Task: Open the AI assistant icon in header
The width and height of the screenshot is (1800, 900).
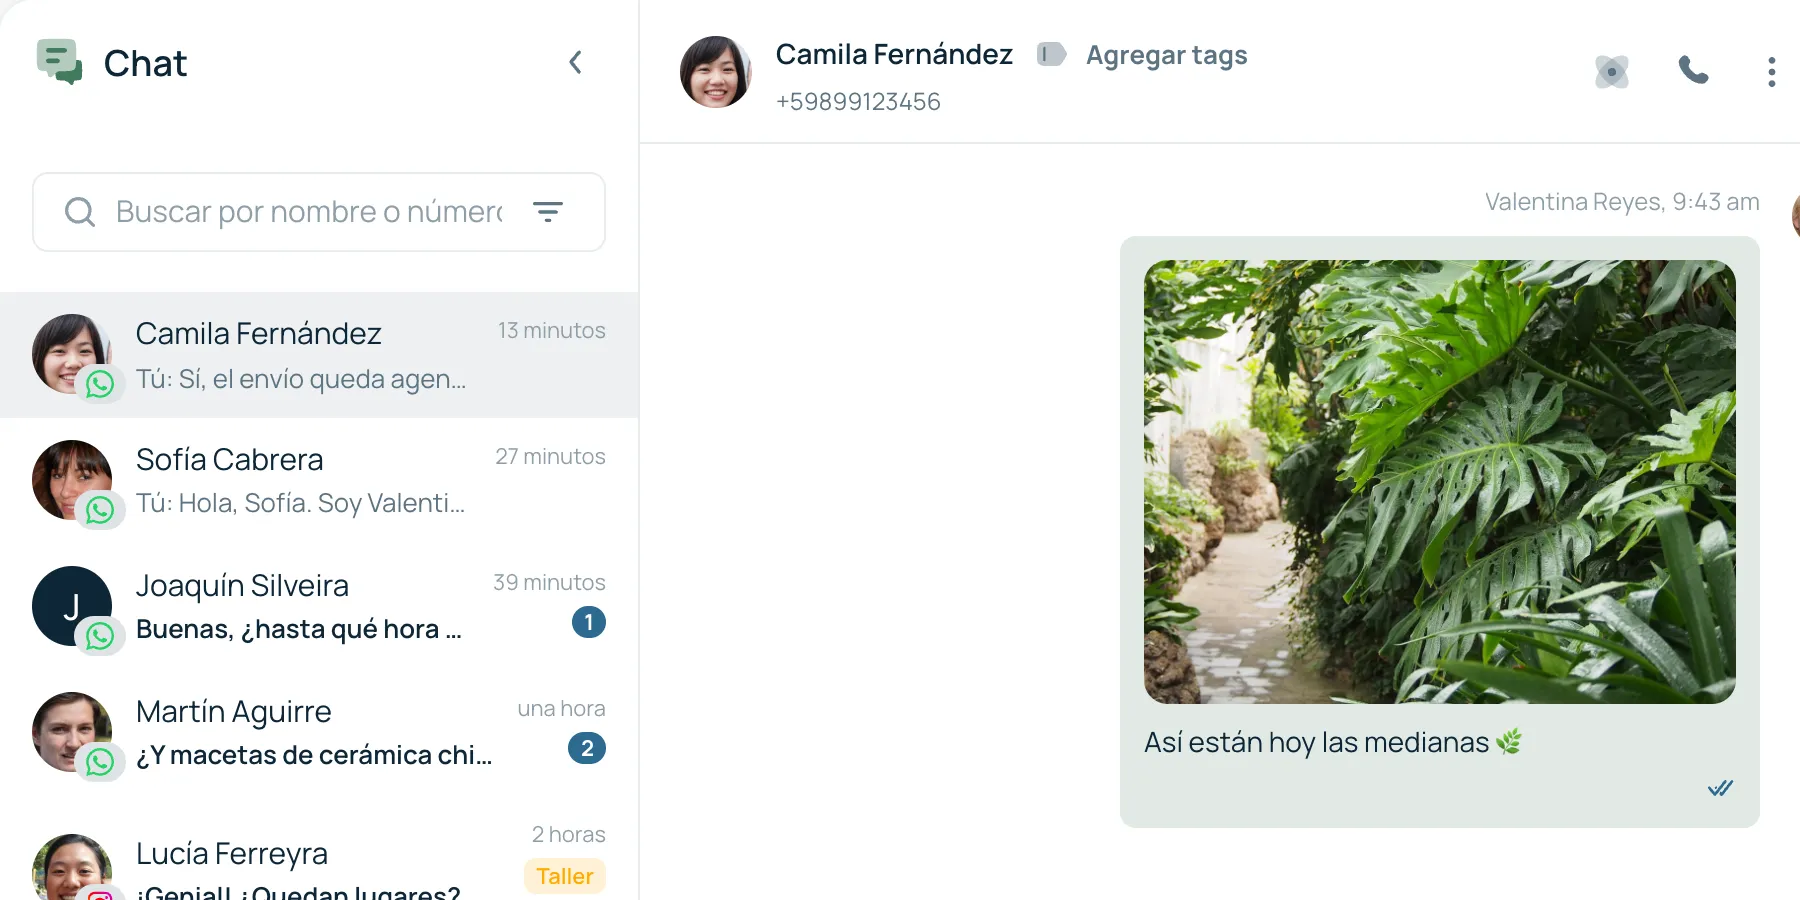Action: pos(1612,72)
